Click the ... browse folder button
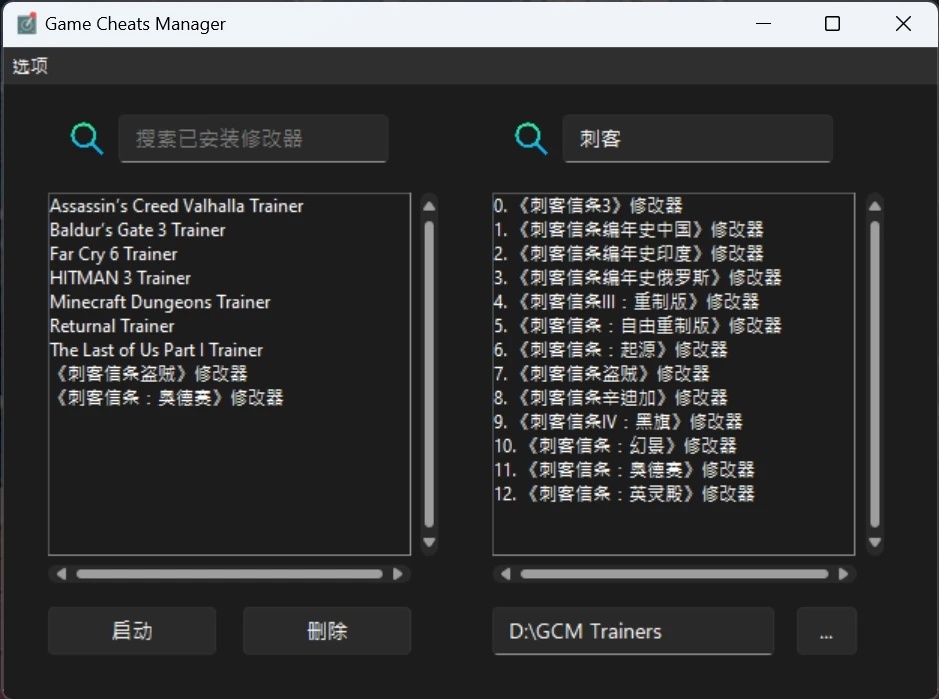The image size is (939, 699). pos(826,631)
